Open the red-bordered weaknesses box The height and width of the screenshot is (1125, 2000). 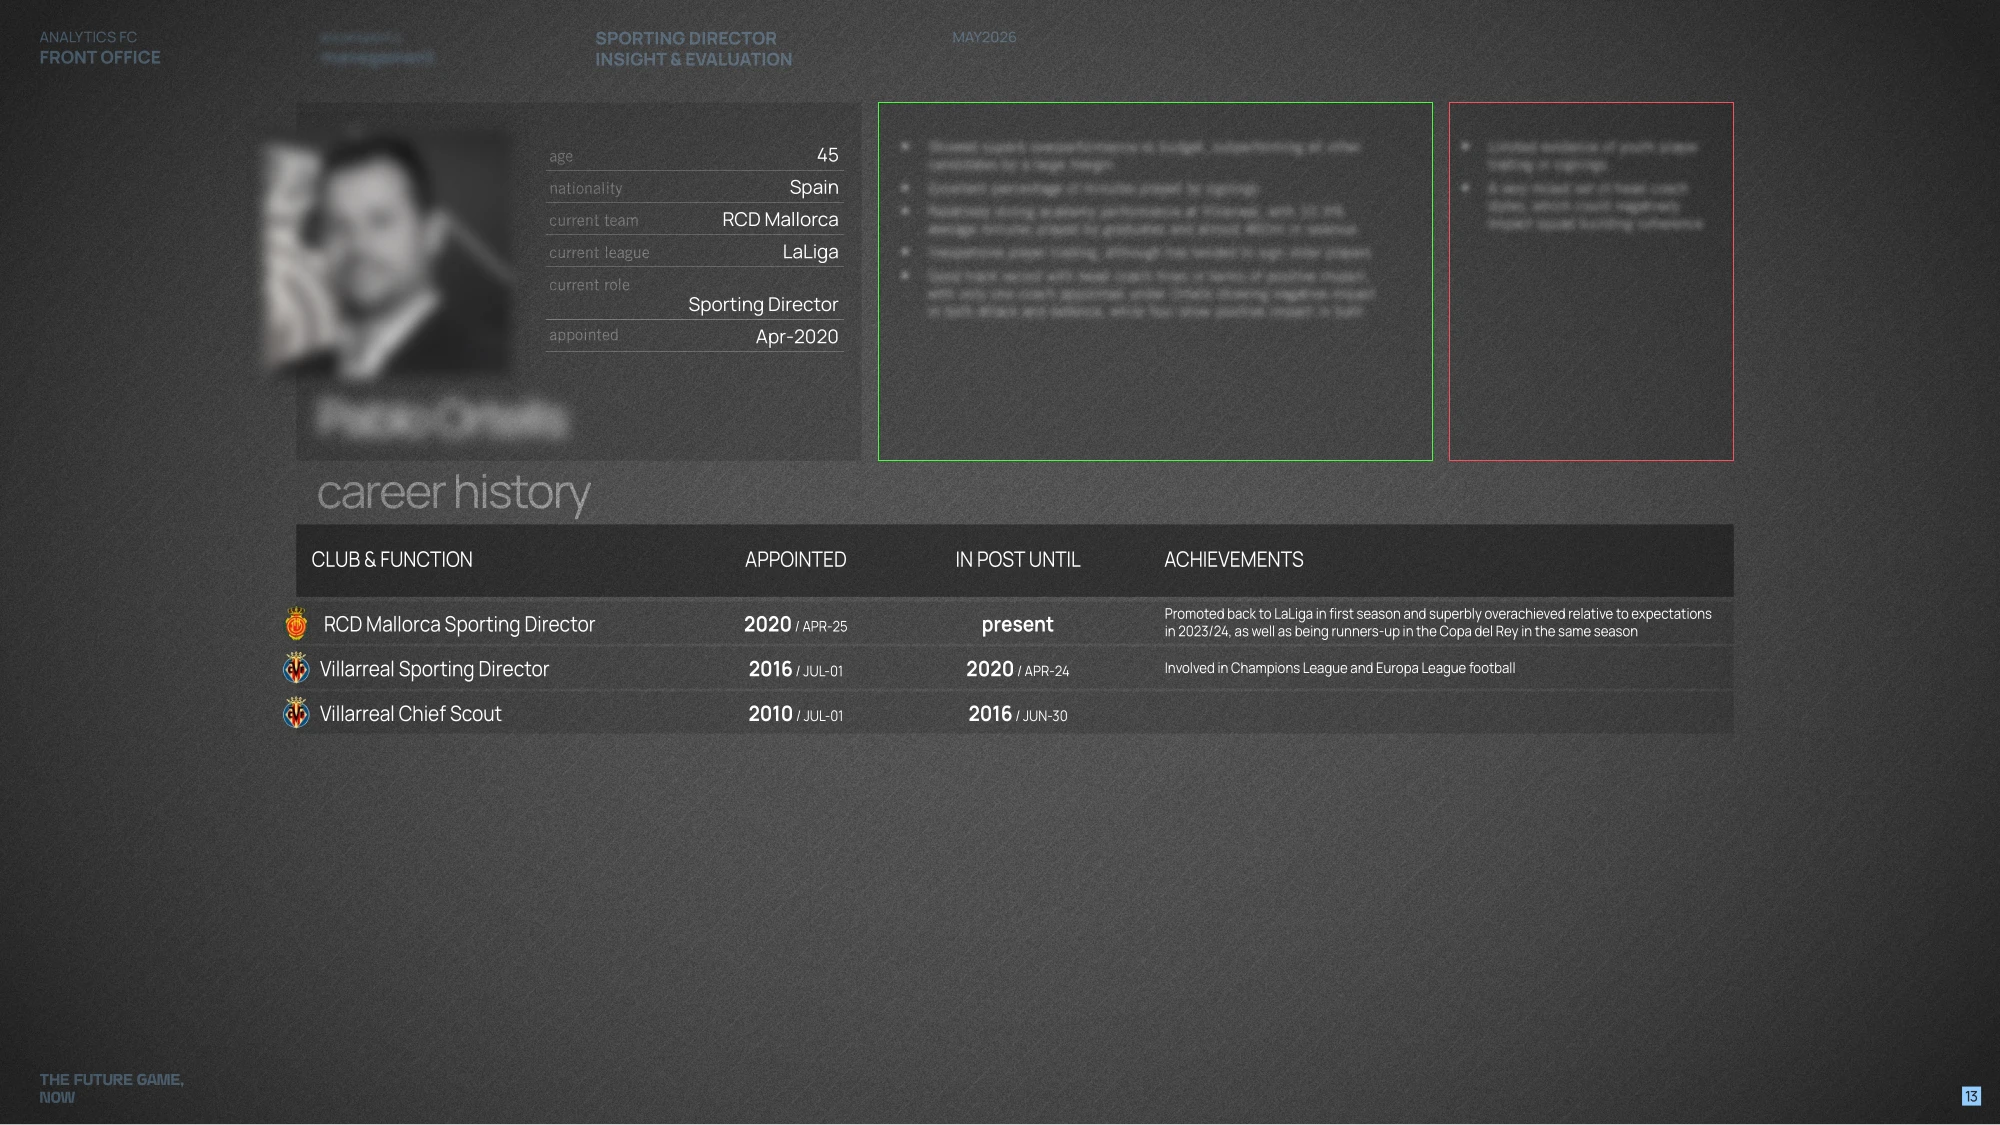pyautogui.click(x=1591, y=281)
